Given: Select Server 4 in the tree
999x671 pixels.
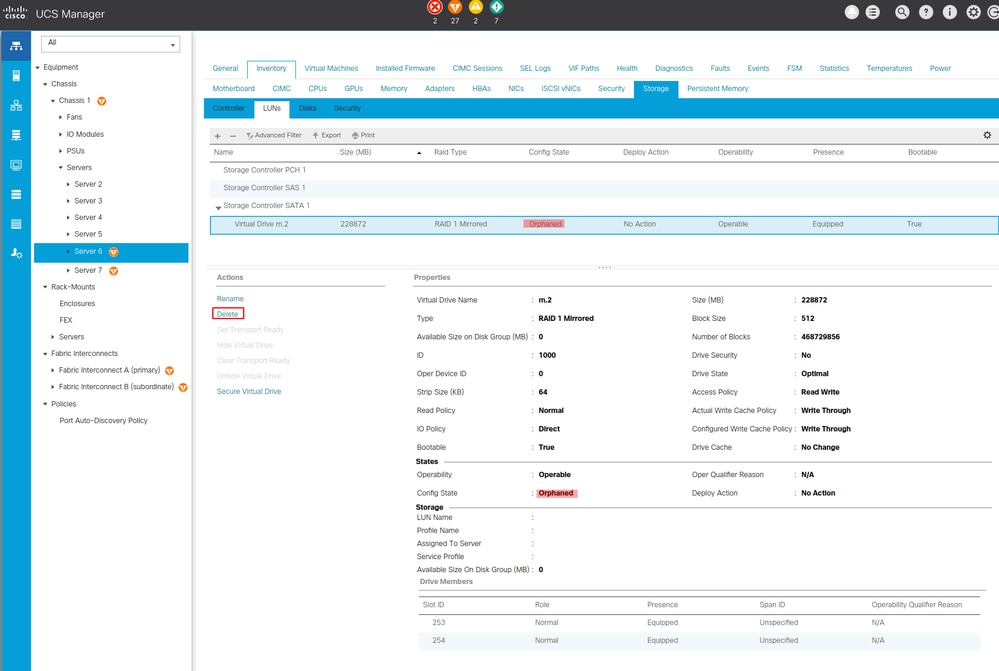Looking at the screenshot, I should coord(88,218).
